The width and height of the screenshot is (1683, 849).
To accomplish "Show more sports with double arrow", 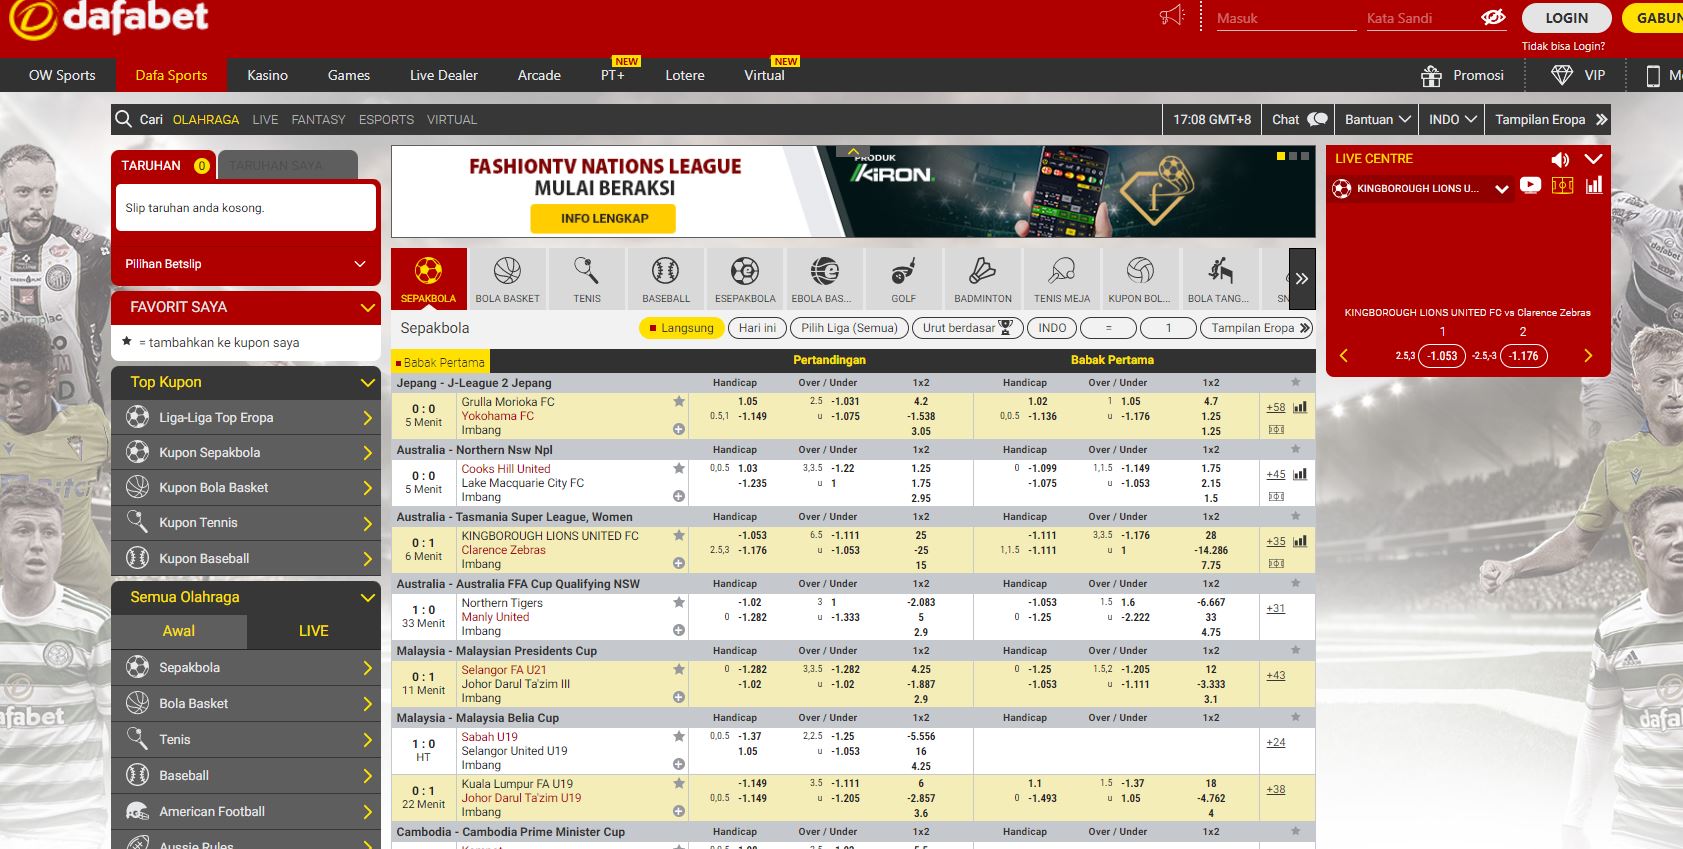I will coord(1301,278).
